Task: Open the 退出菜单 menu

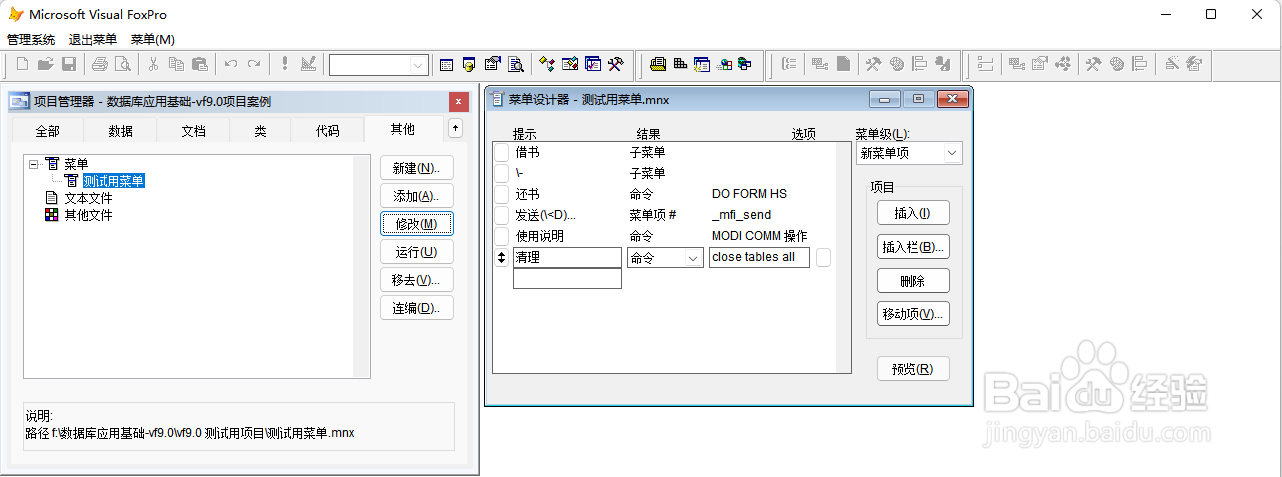Action: click(93, 39)
